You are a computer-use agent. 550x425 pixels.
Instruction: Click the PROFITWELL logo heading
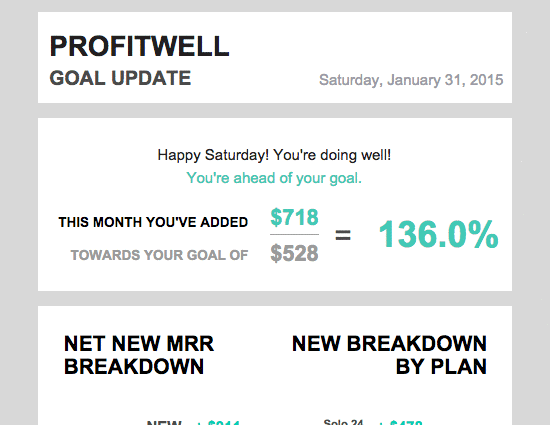pyautogui.click(x=139, y=46)
